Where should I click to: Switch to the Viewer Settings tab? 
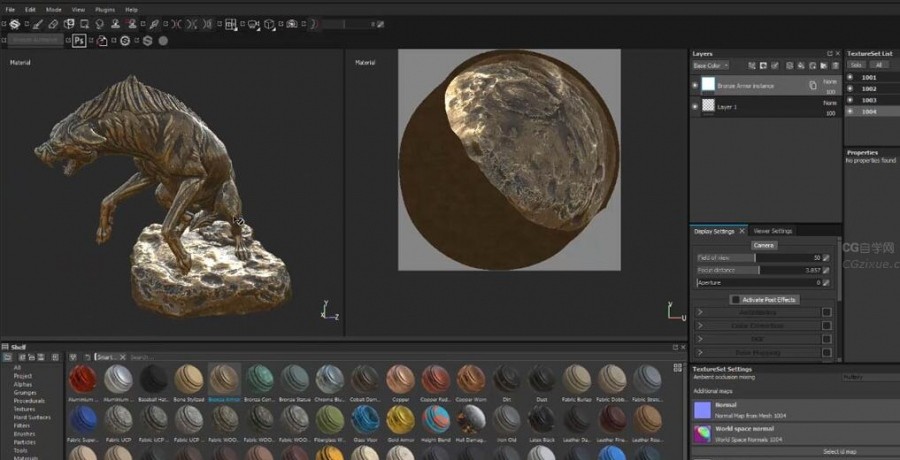click(x=773, y=231)
